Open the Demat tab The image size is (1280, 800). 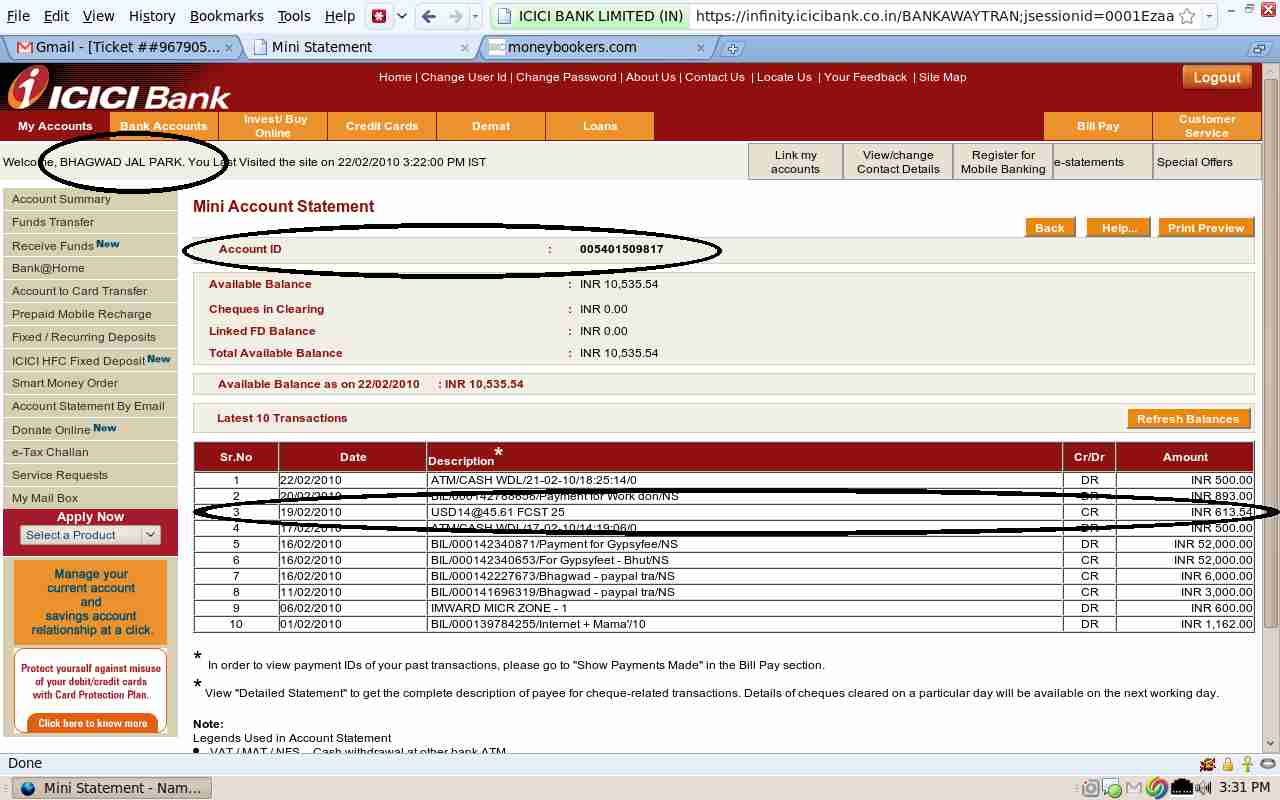click(x=491, y=126)
